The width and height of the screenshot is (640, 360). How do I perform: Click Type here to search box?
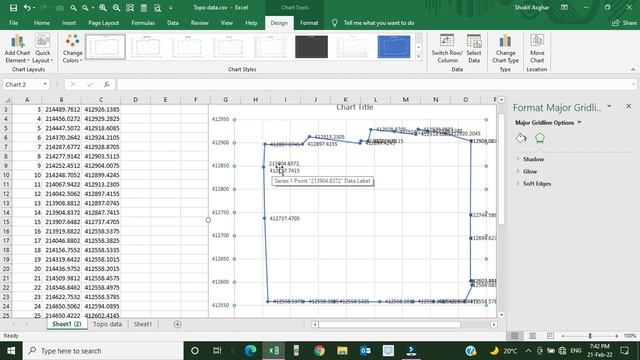click(x=103, y=351)
